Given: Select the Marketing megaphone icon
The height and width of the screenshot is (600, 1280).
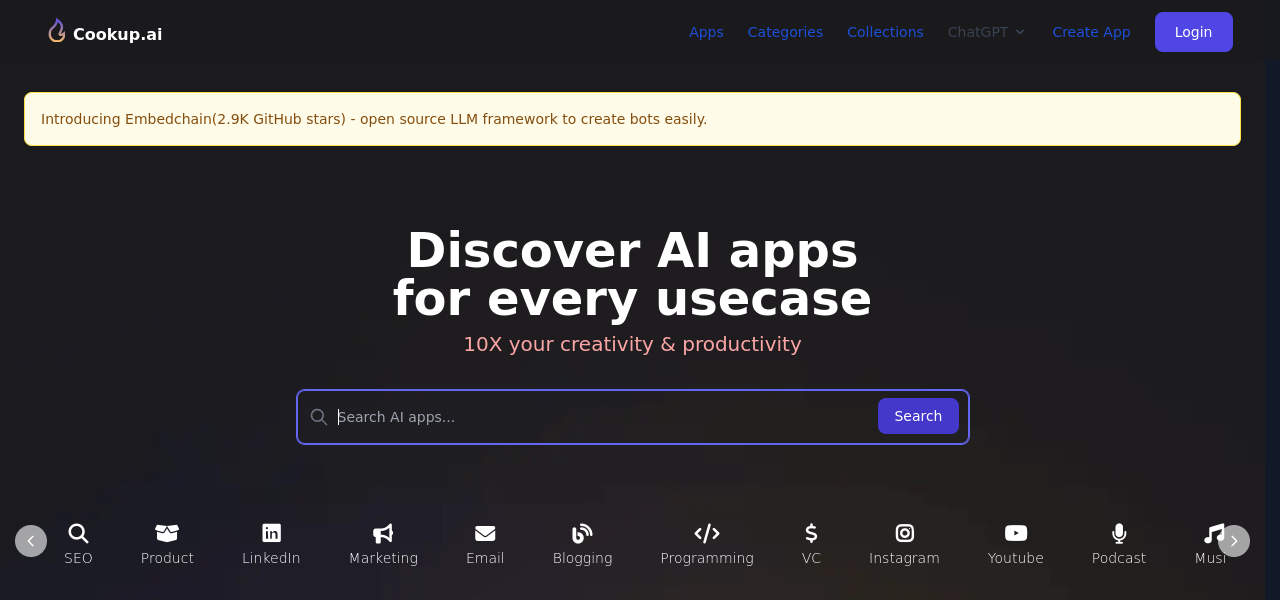Looking at the screenshot, I should [x=383, y=533].
